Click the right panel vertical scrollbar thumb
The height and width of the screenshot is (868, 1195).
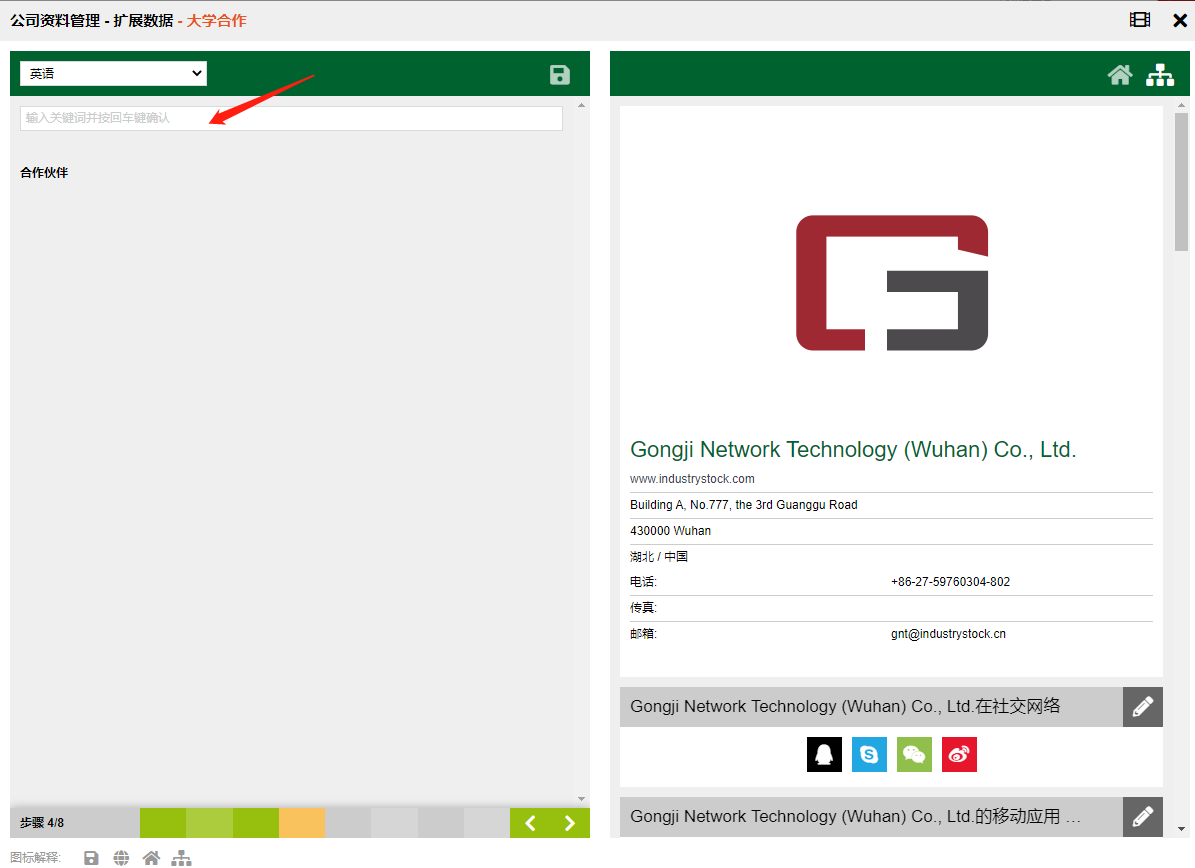pyautogui.click(x=1181, y=182)
